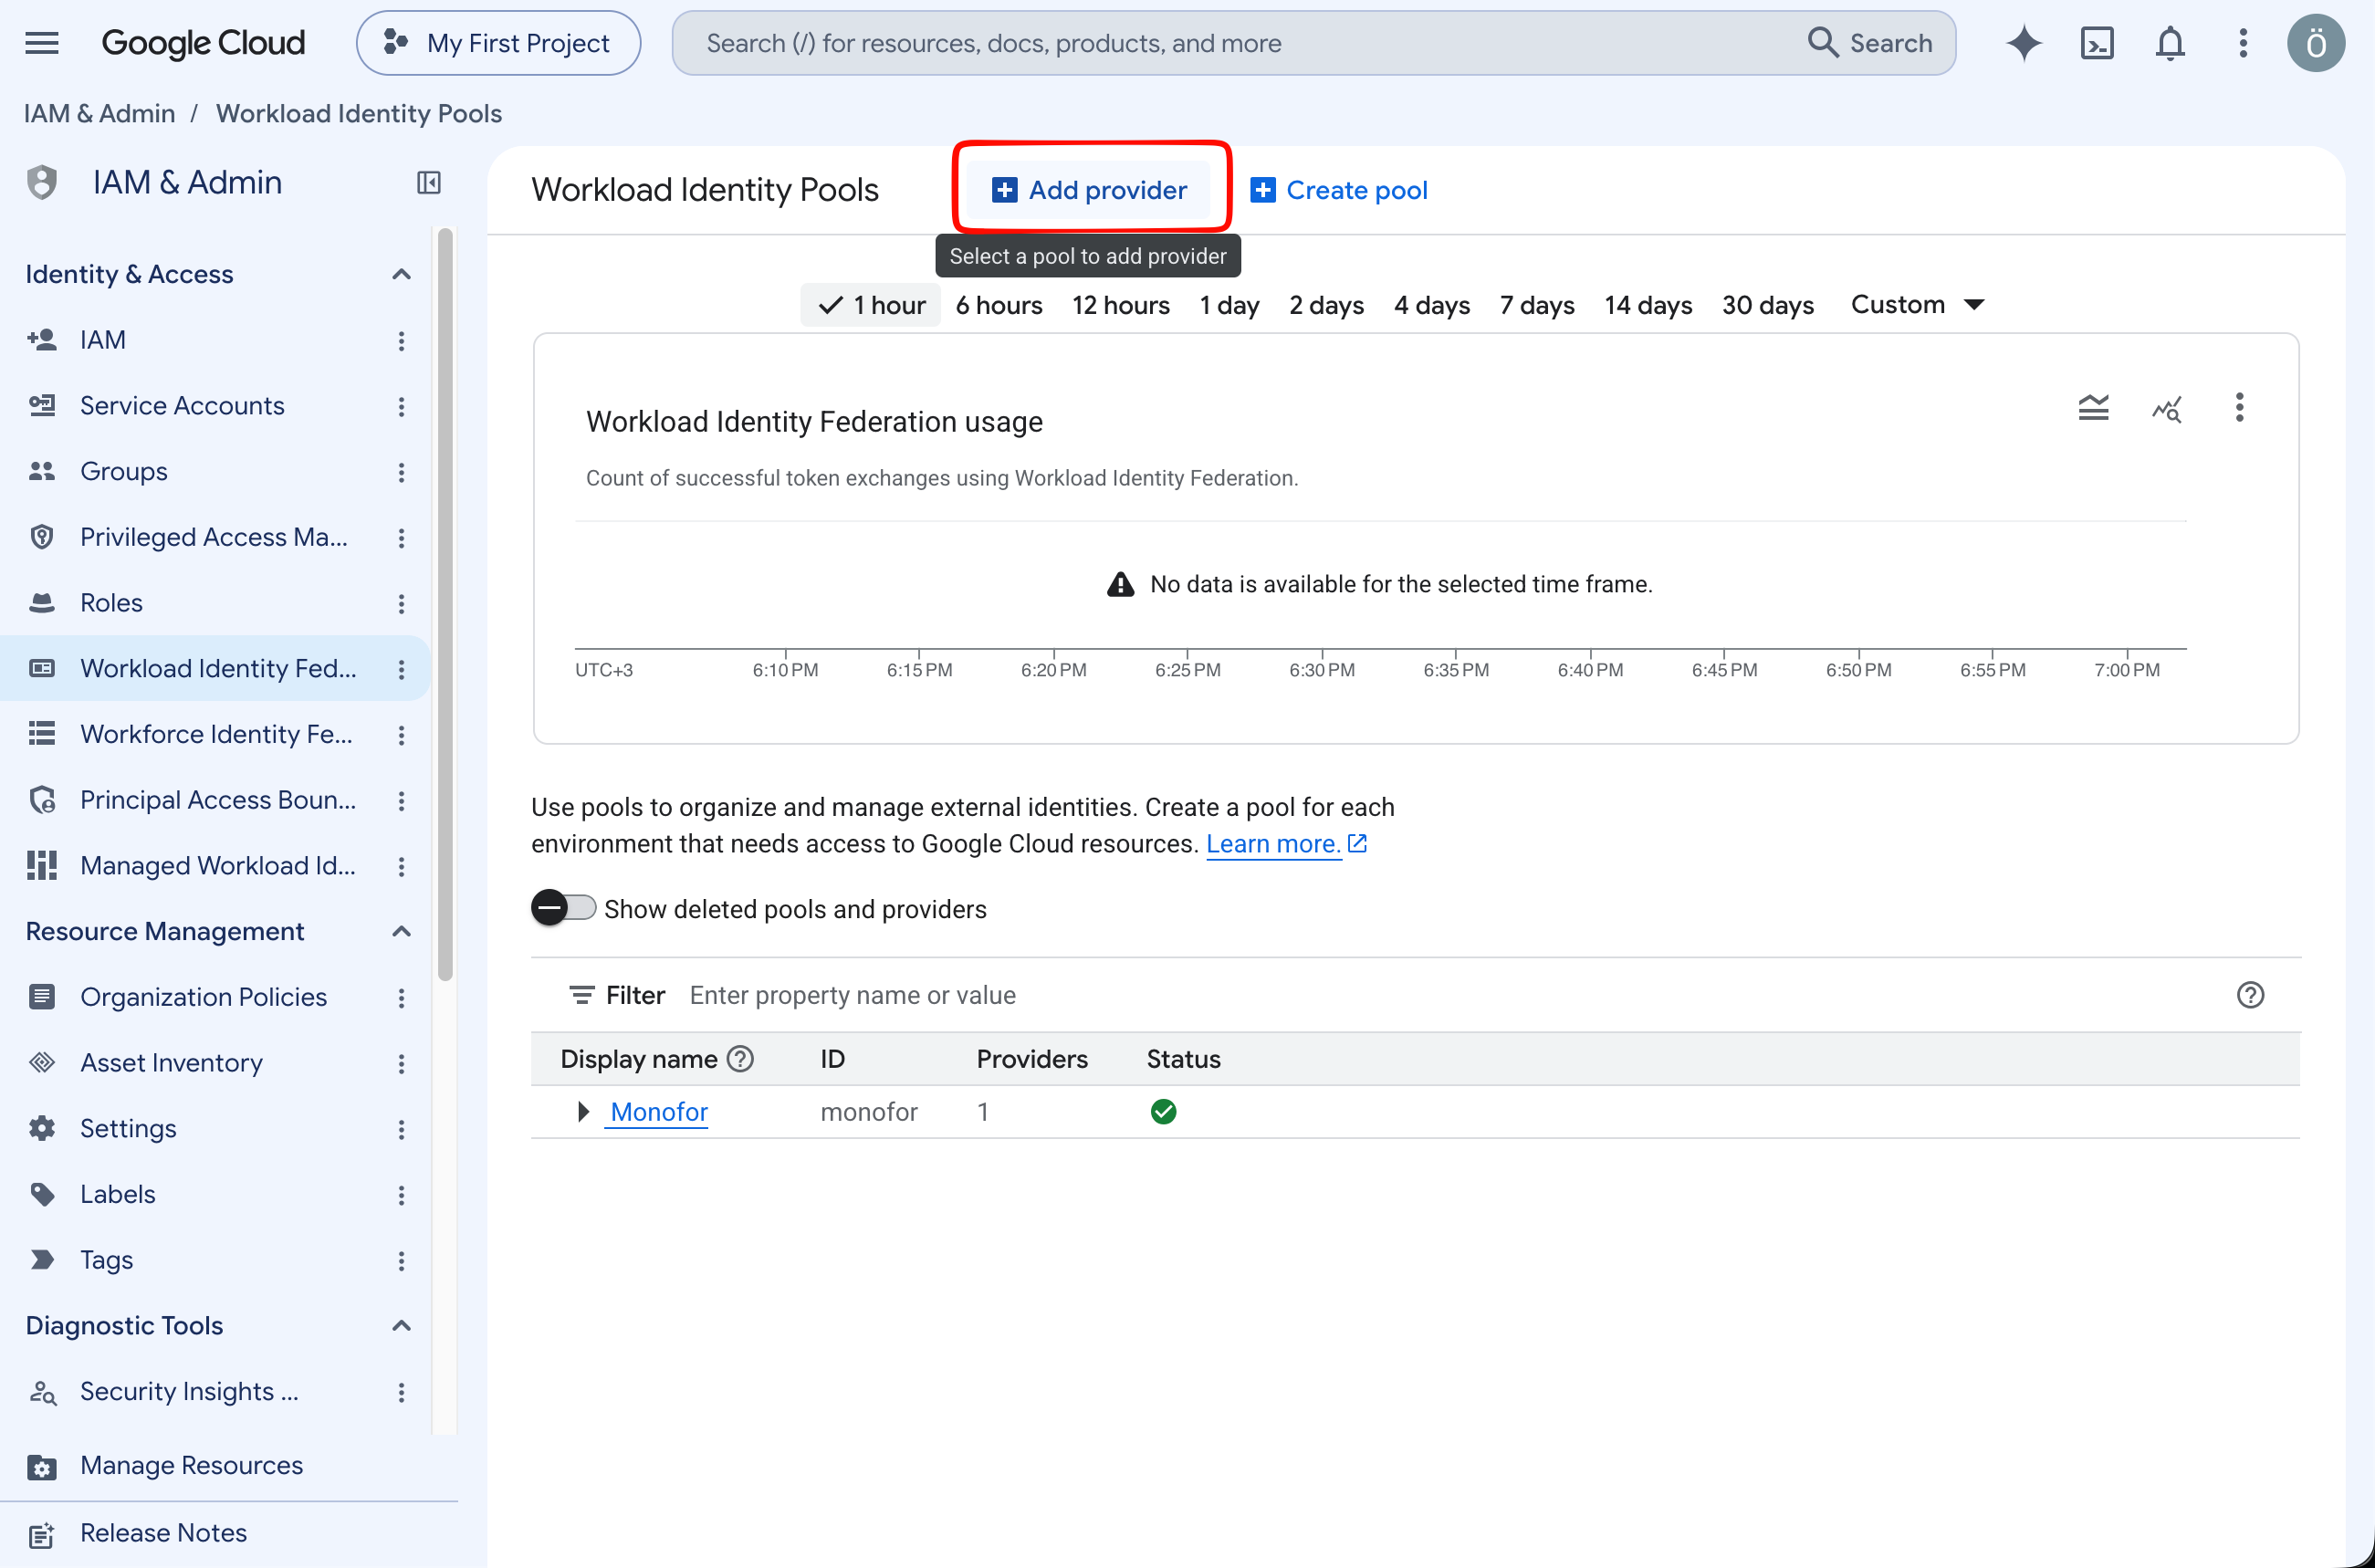Open more options for Tags sidebar item

(x=401, y=1261)
